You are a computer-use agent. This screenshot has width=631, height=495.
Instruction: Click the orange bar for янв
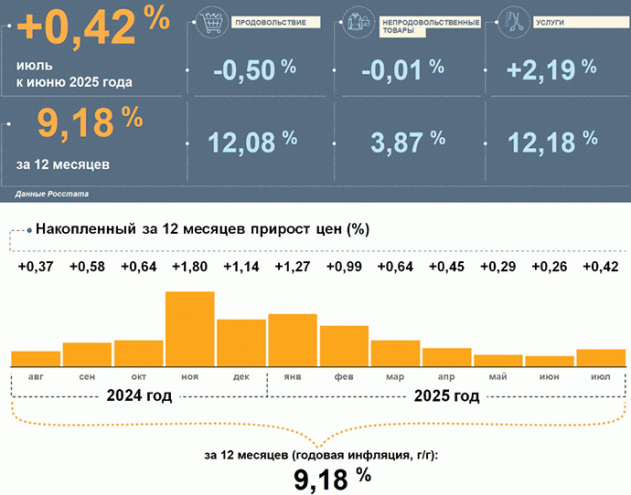[x=293, y=341]
